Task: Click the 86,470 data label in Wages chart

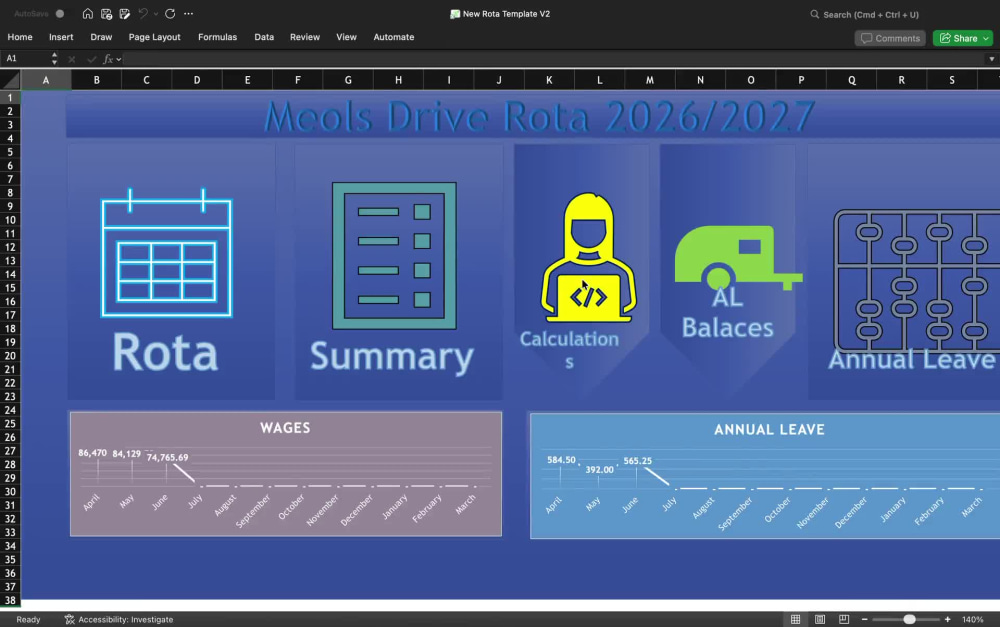Action: tap(92, 453)
